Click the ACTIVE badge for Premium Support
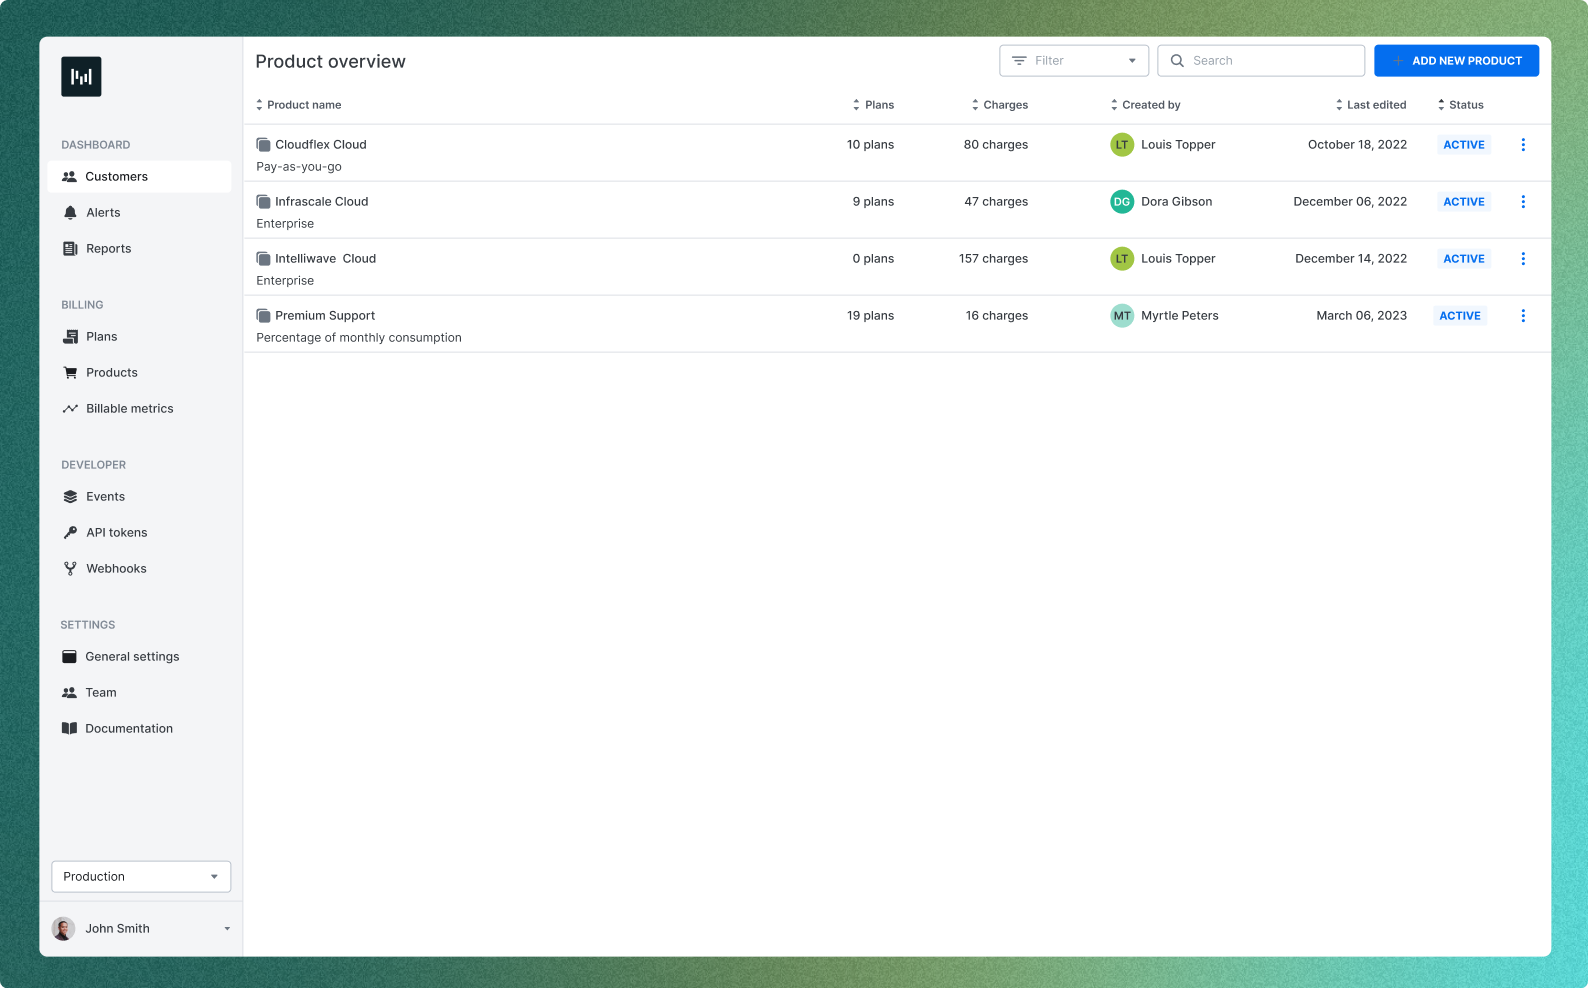 pyautogui.click(x=1460, y=316)
